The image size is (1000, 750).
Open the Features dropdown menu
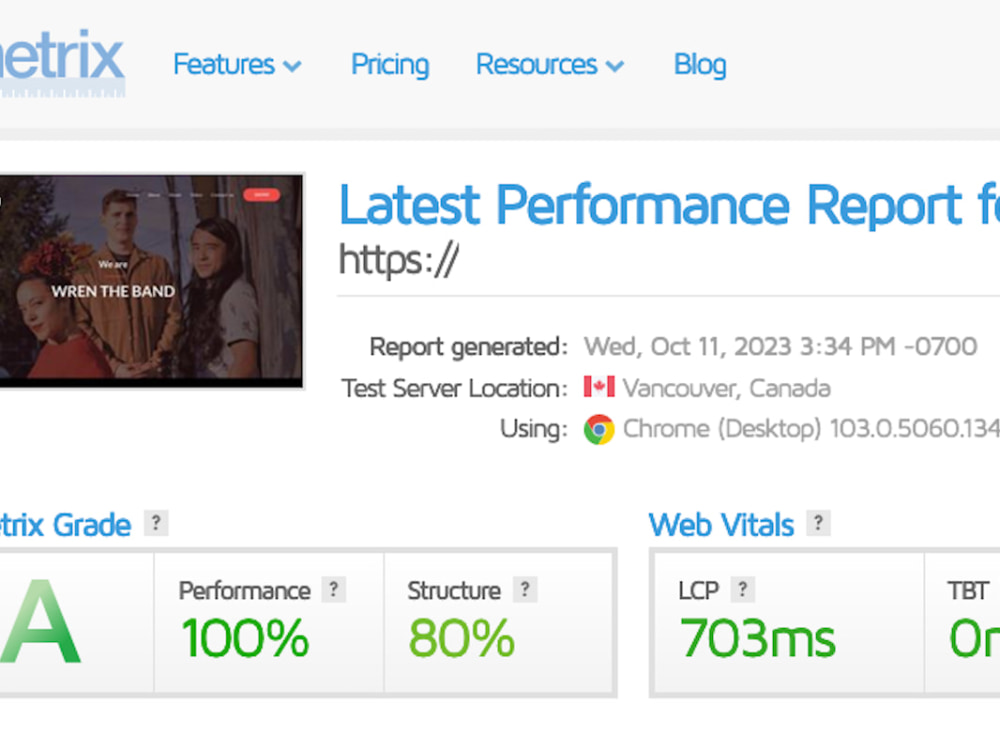point(237,64)
